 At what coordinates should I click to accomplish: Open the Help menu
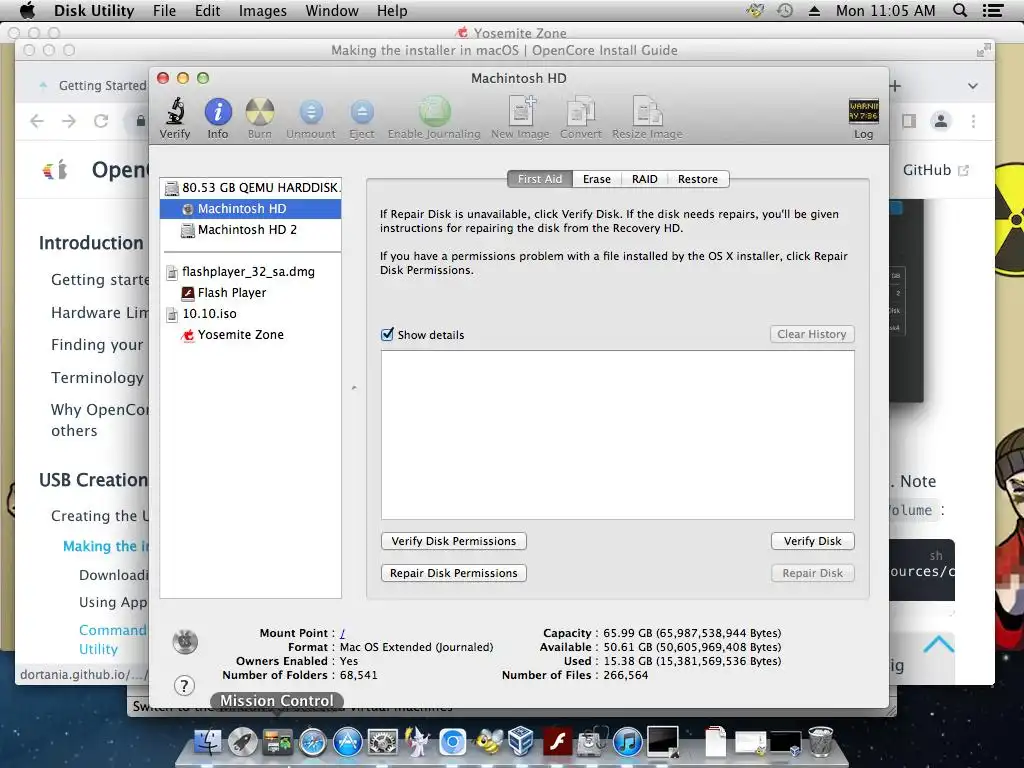click(392, 10)
